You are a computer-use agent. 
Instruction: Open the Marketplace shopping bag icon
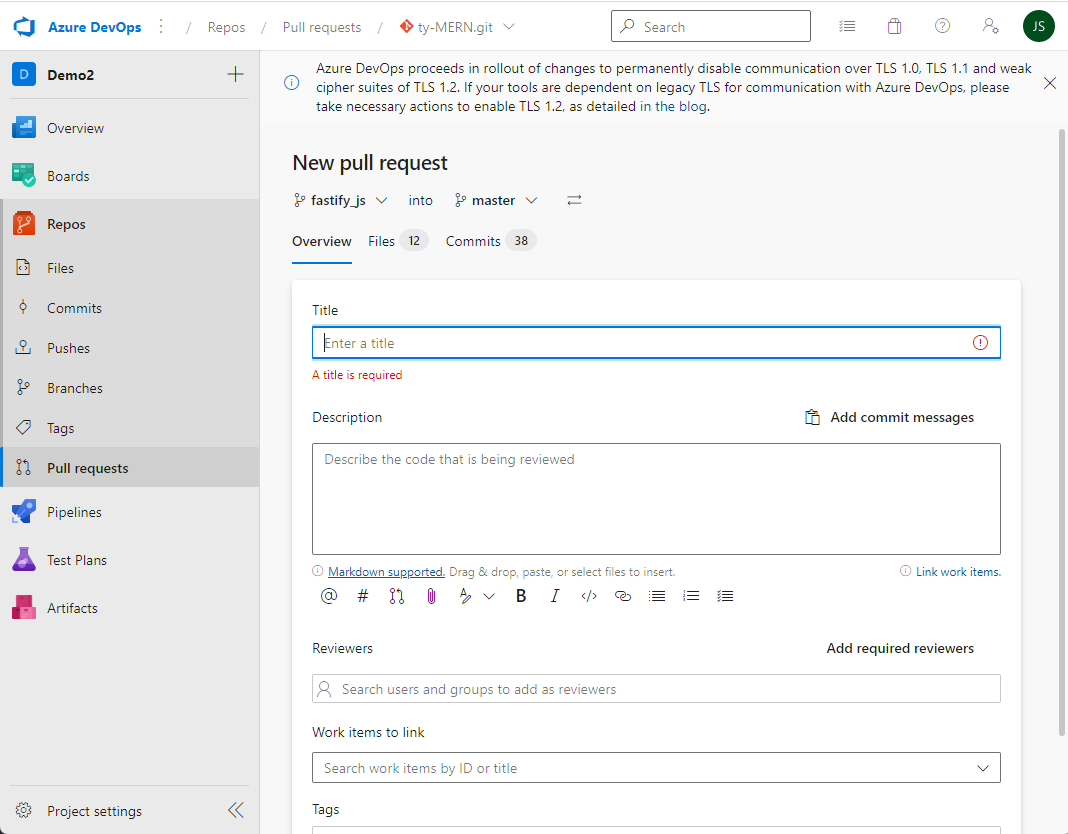point(895,27)
